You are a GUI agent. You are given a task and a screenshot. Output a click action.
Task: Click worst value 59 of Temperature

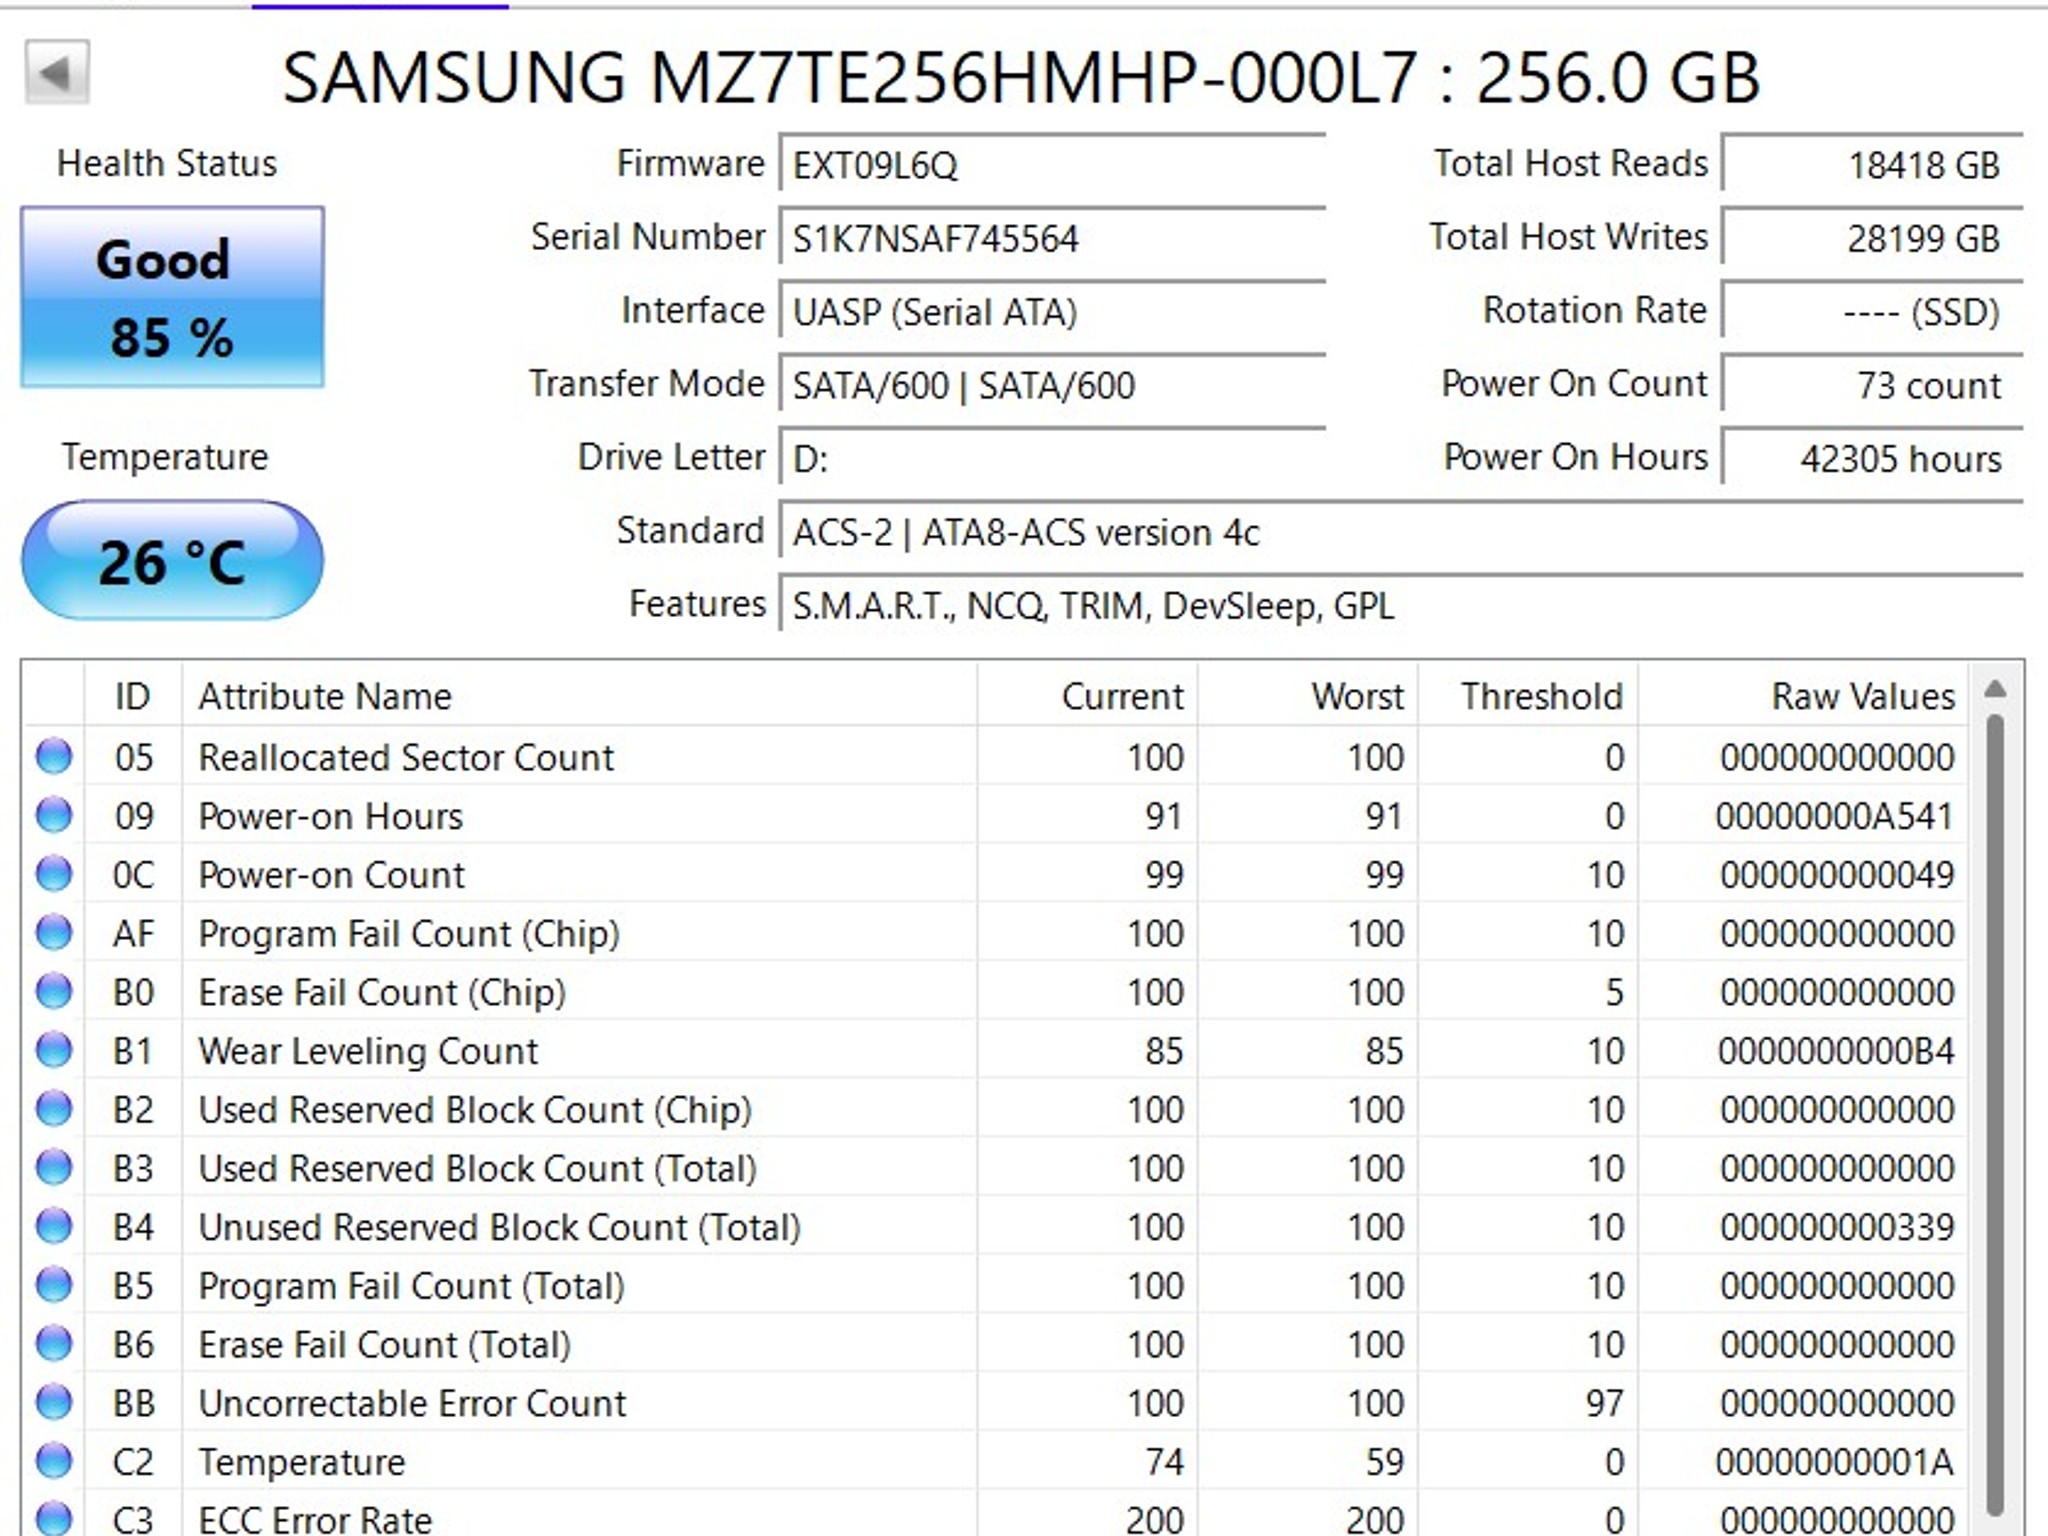1384,1462
